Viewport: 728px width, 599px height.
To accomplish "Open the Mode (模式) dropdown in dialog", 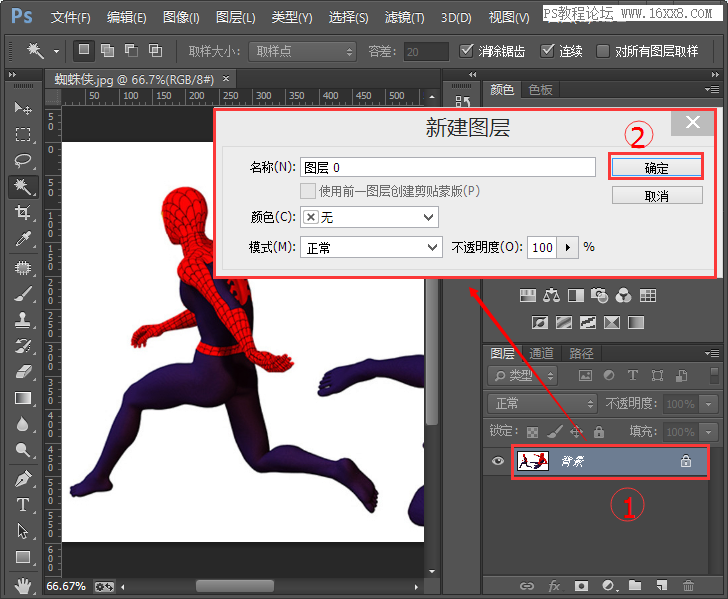I will pos(371,247).
